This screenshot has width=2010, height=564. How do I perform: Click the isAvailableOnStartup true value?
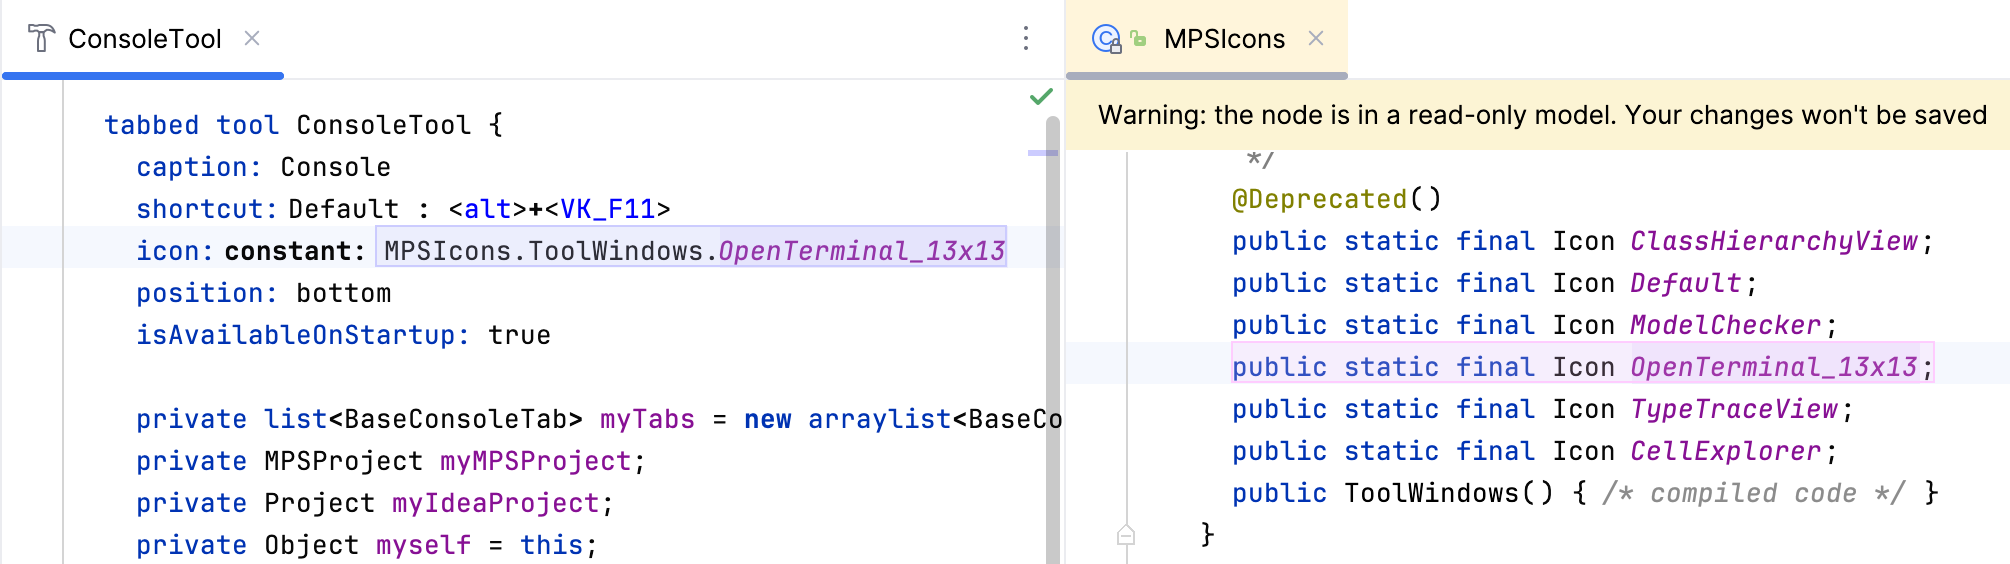[519, 335]
